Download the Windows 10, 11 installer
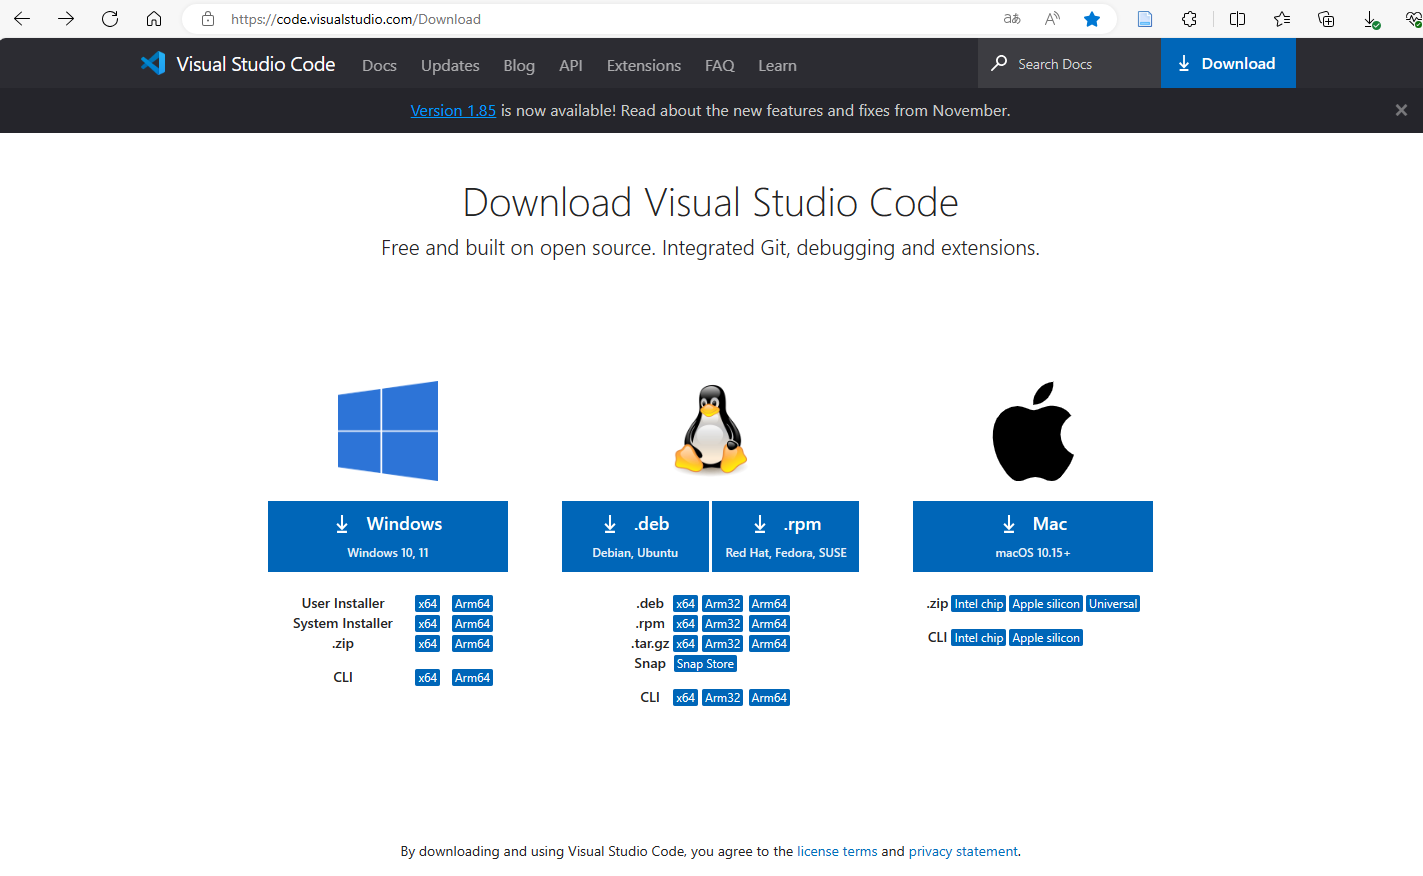 pyautogui.click(x=388, y=536)
